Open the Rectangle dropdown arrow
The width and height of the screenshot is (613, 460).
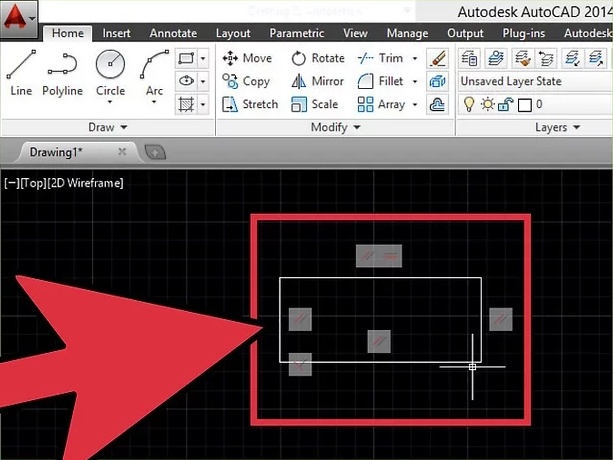tap(203, 59)
